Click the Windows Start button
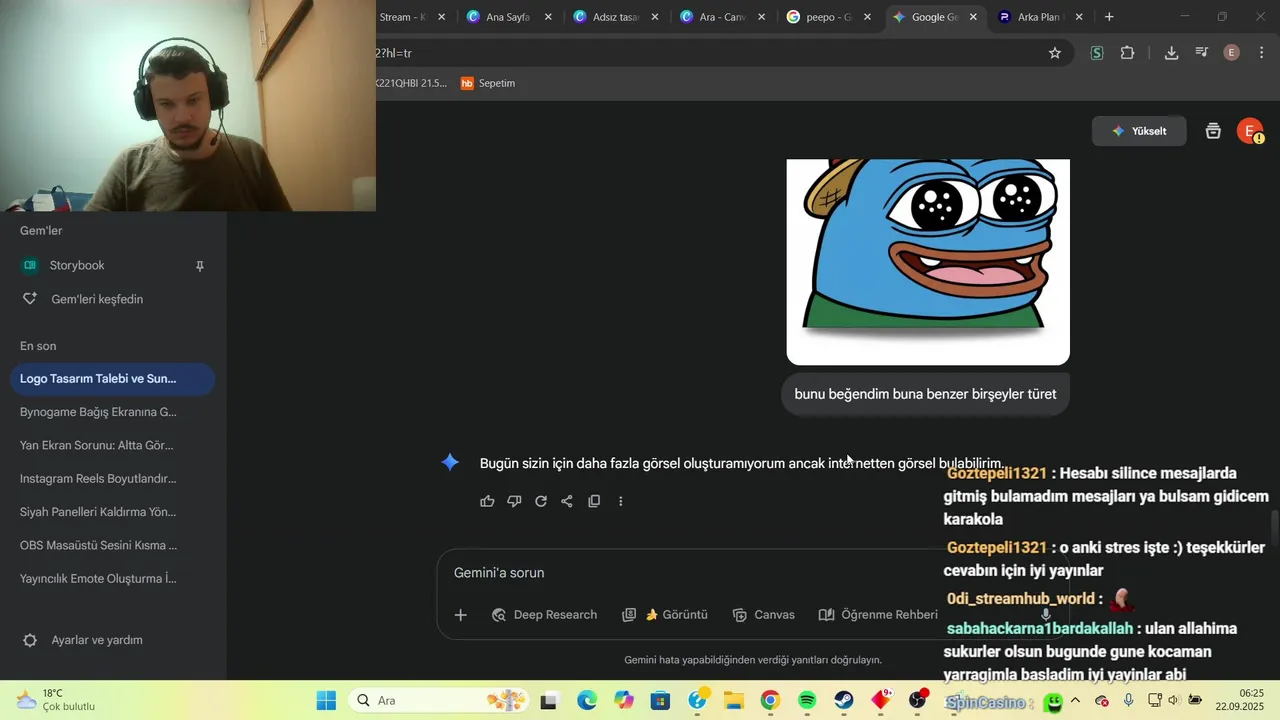The width and height of the screenshot is (1280, 720). click(x=326, y=700)
